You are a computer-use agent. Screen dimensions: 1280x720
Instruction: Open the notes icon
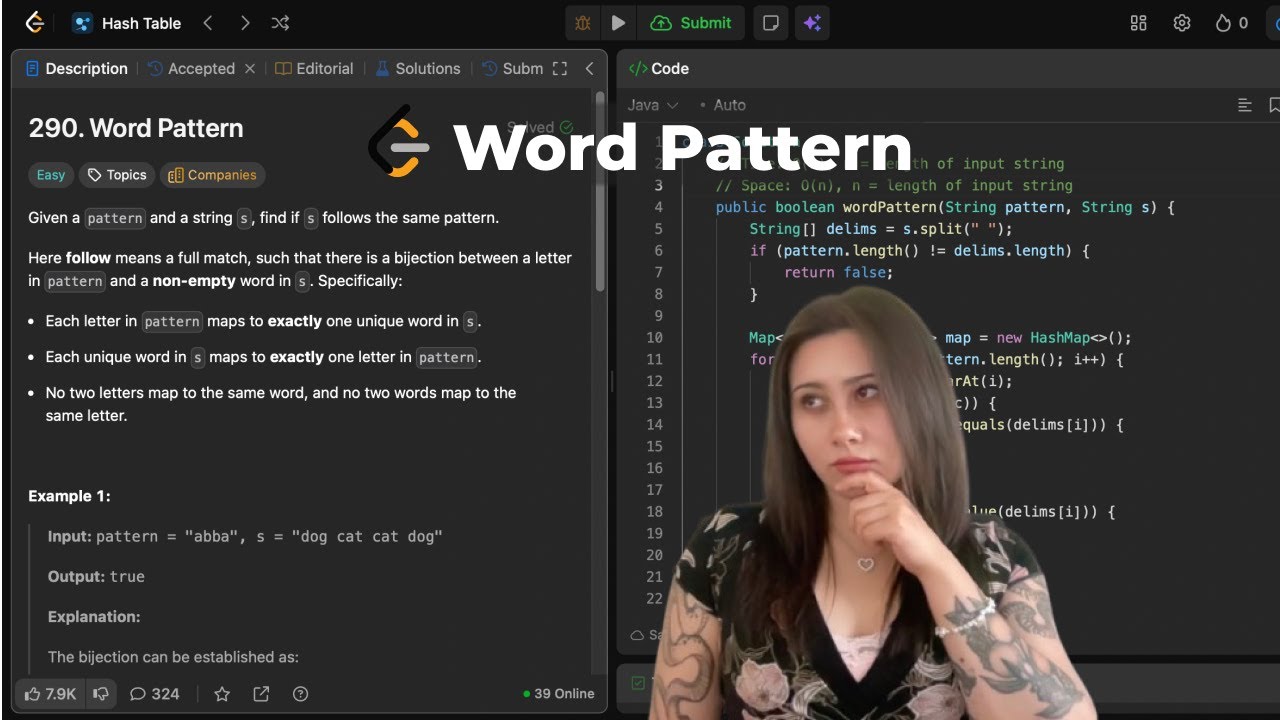(771, 23)
